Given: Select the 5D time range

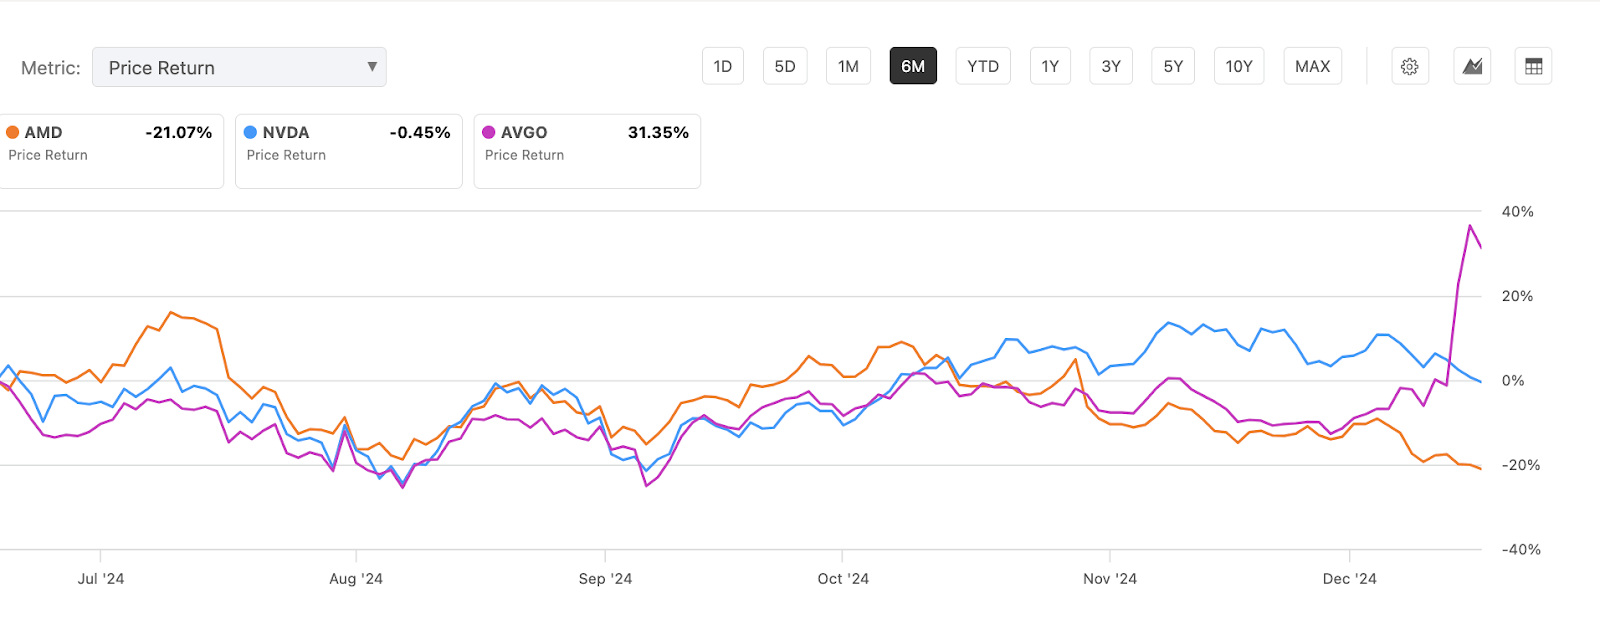Looking at the screenshot, I should coord(785,67).
